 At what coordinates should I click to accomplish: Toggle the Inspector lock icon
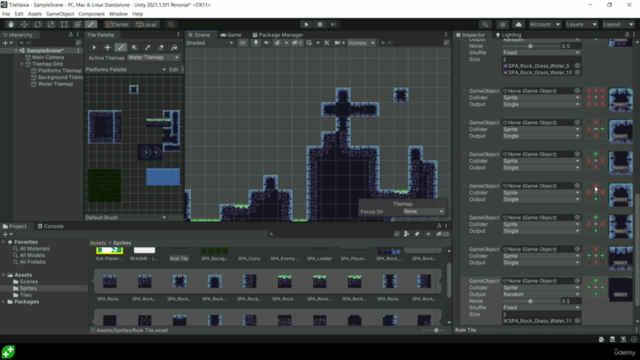coord(627,35)
